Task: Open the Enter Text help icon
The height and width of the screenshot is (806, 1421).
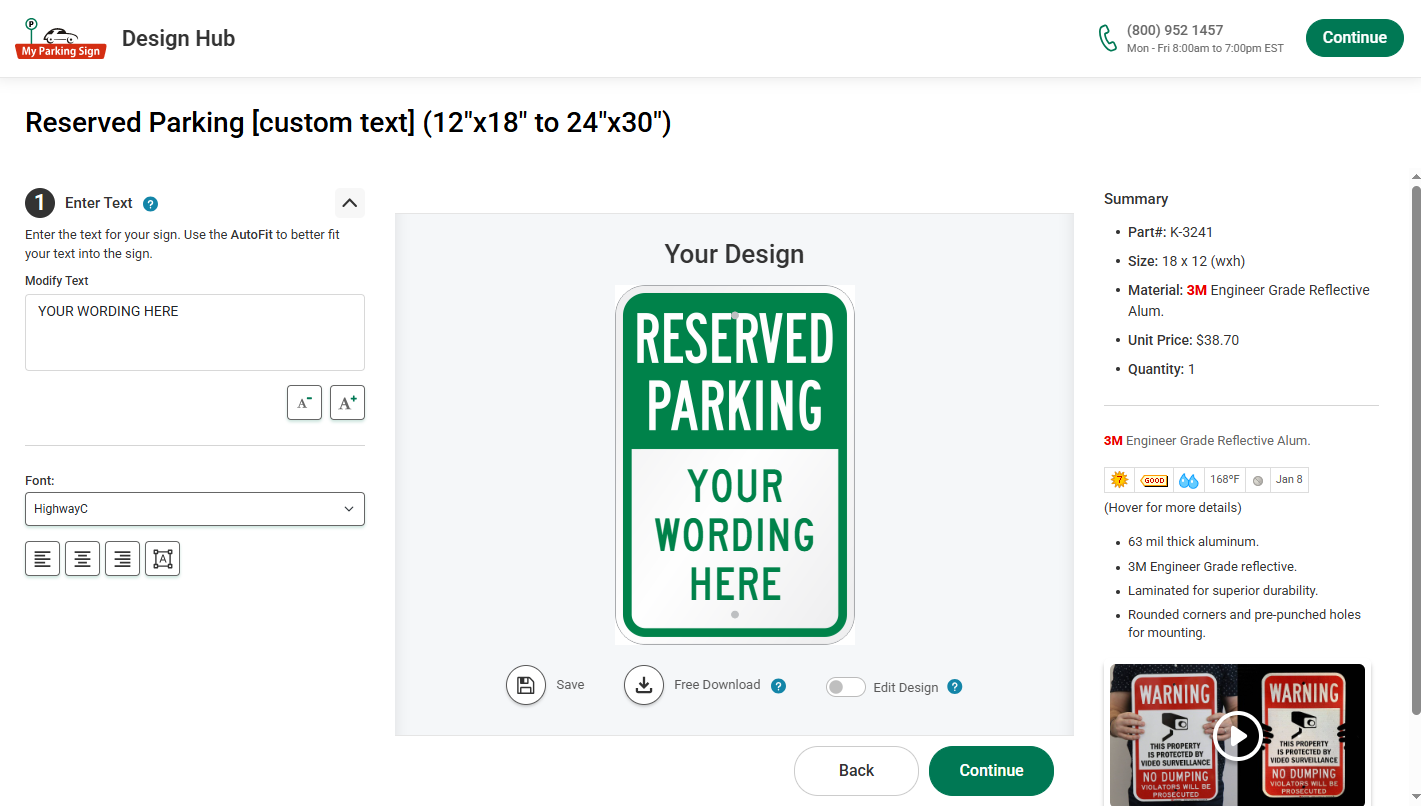Action: point(150,203)
